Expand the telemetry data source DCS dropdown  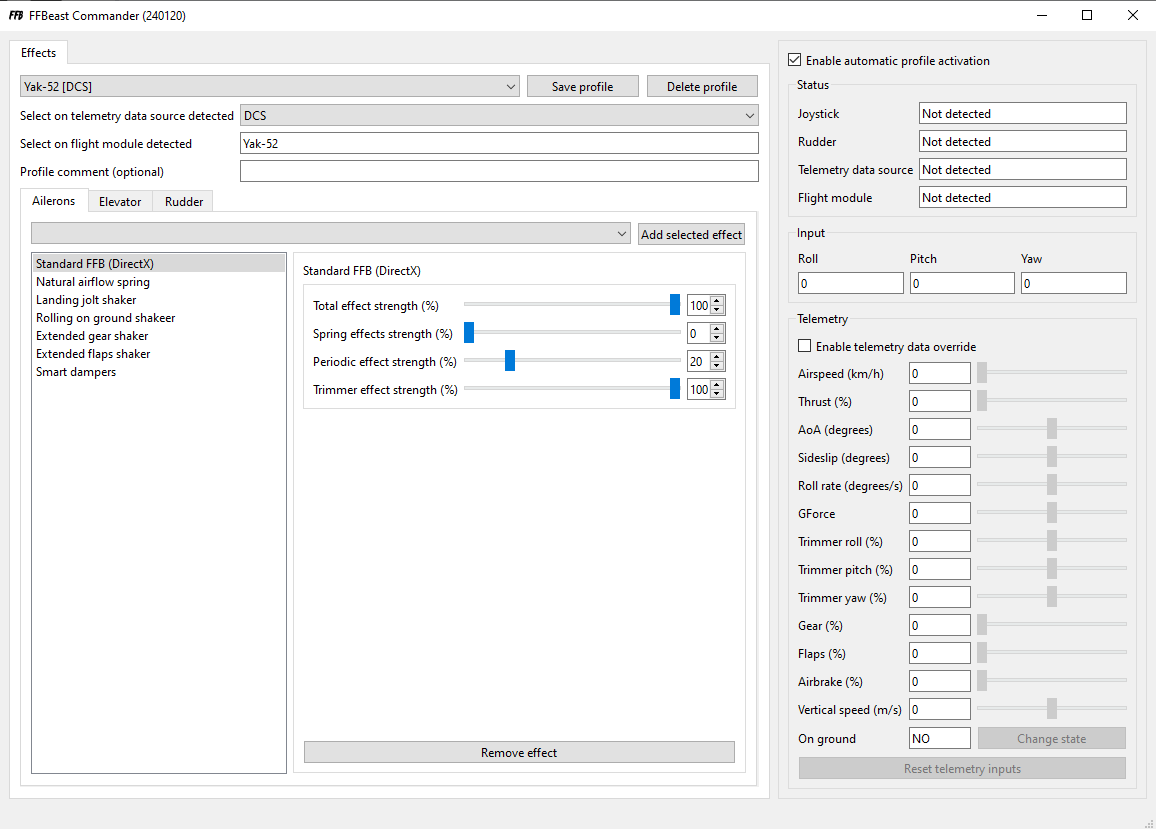(x=499, y=115)
